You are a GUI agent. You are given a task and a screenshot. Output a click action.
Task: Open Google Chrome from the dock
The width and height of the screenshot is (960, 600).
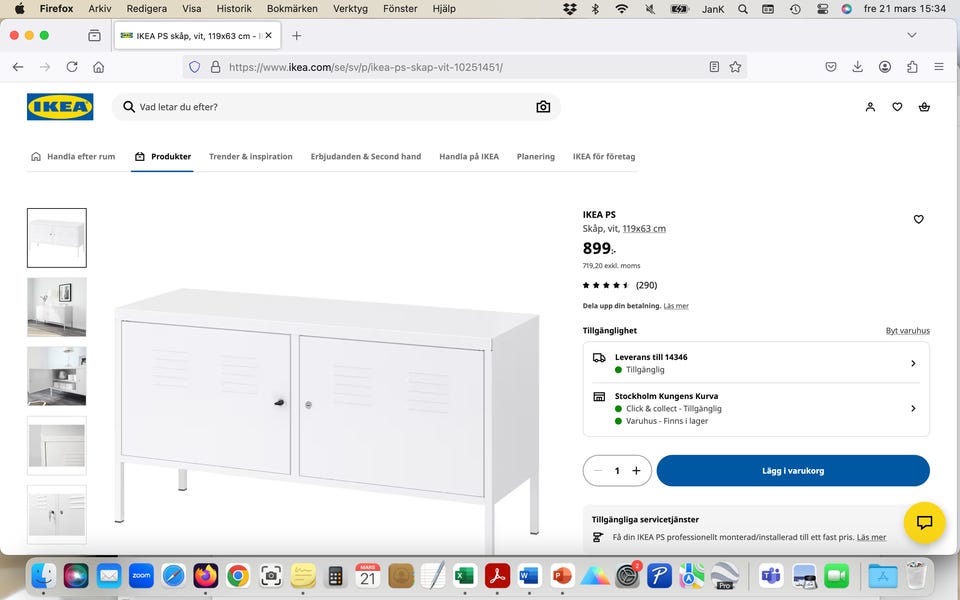pos(238,576)
